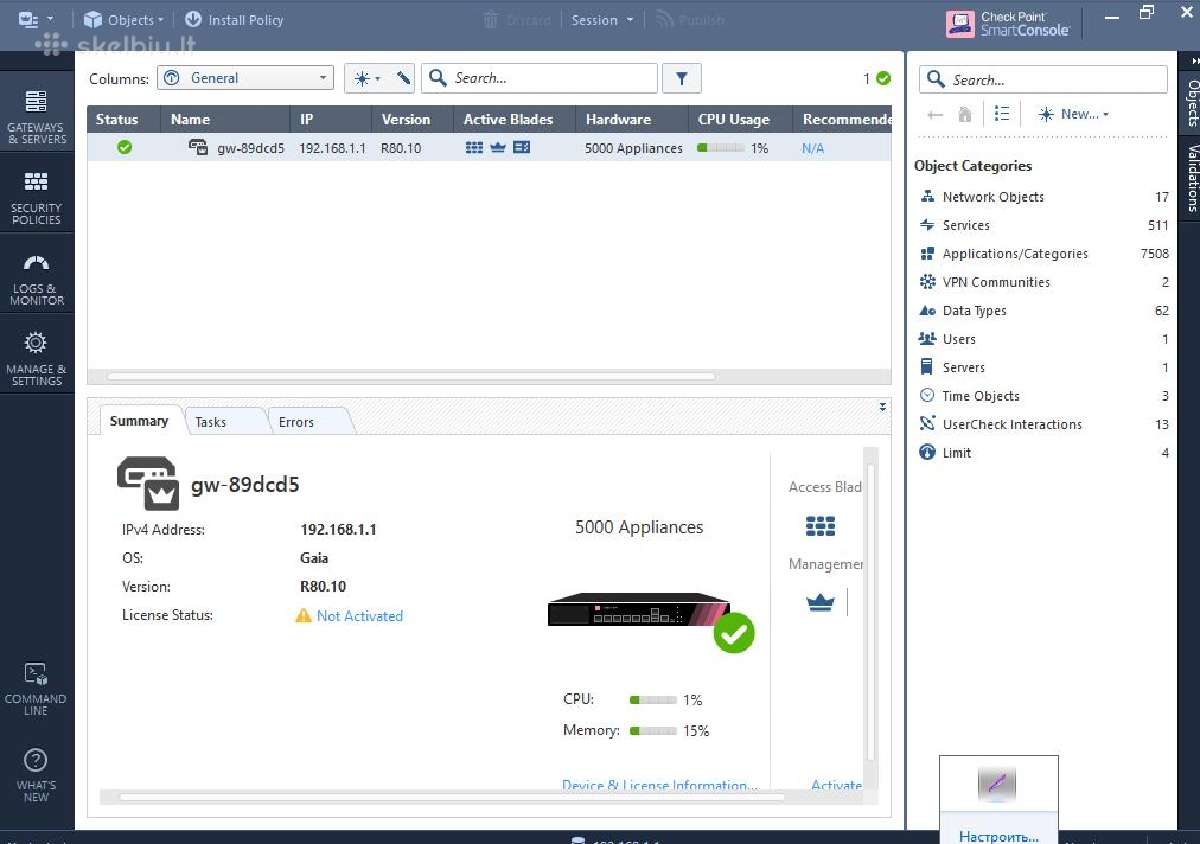Open Logs & Monitor view
The height and width of the screenshot is (844, 1200).
[x=36, y=279]
